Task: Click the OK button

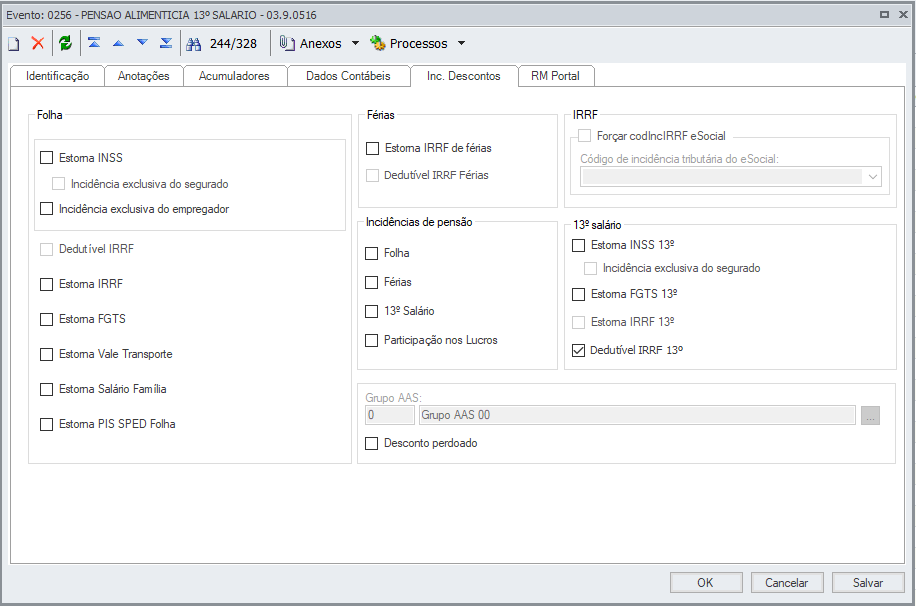Action: [x=706, y=583]
